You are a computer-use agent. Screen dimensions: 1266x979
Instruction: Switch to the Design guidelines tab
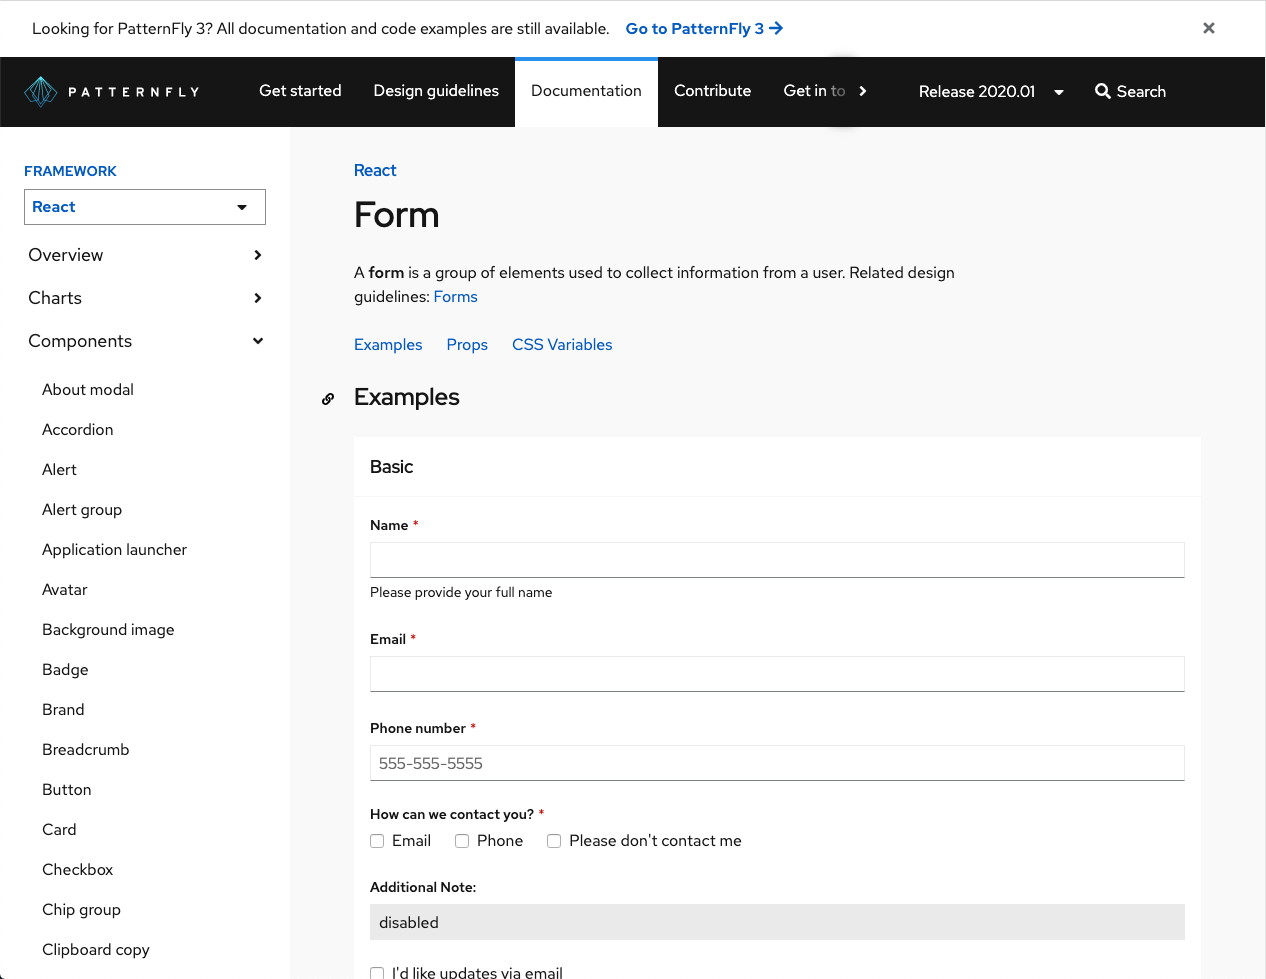coord(436,91)
